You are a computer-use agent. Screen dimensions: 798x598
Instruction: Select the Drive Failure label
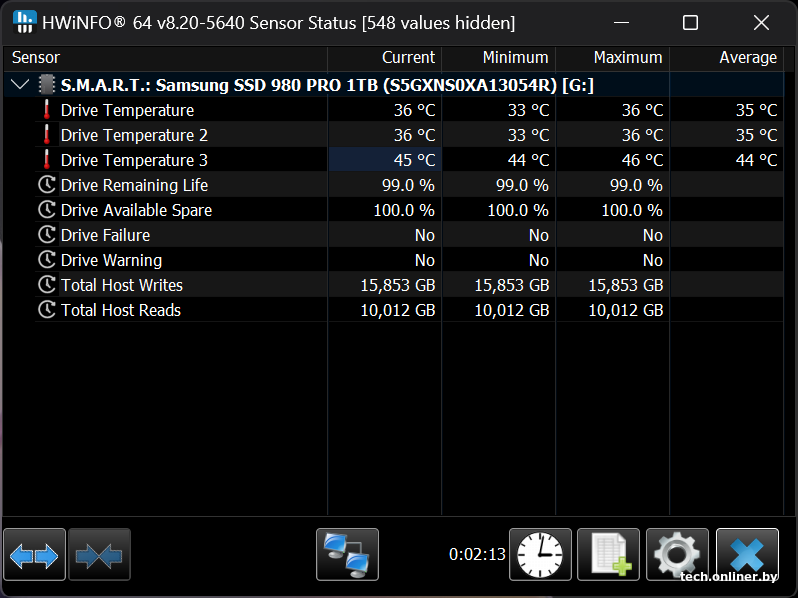tap(105, 235)
